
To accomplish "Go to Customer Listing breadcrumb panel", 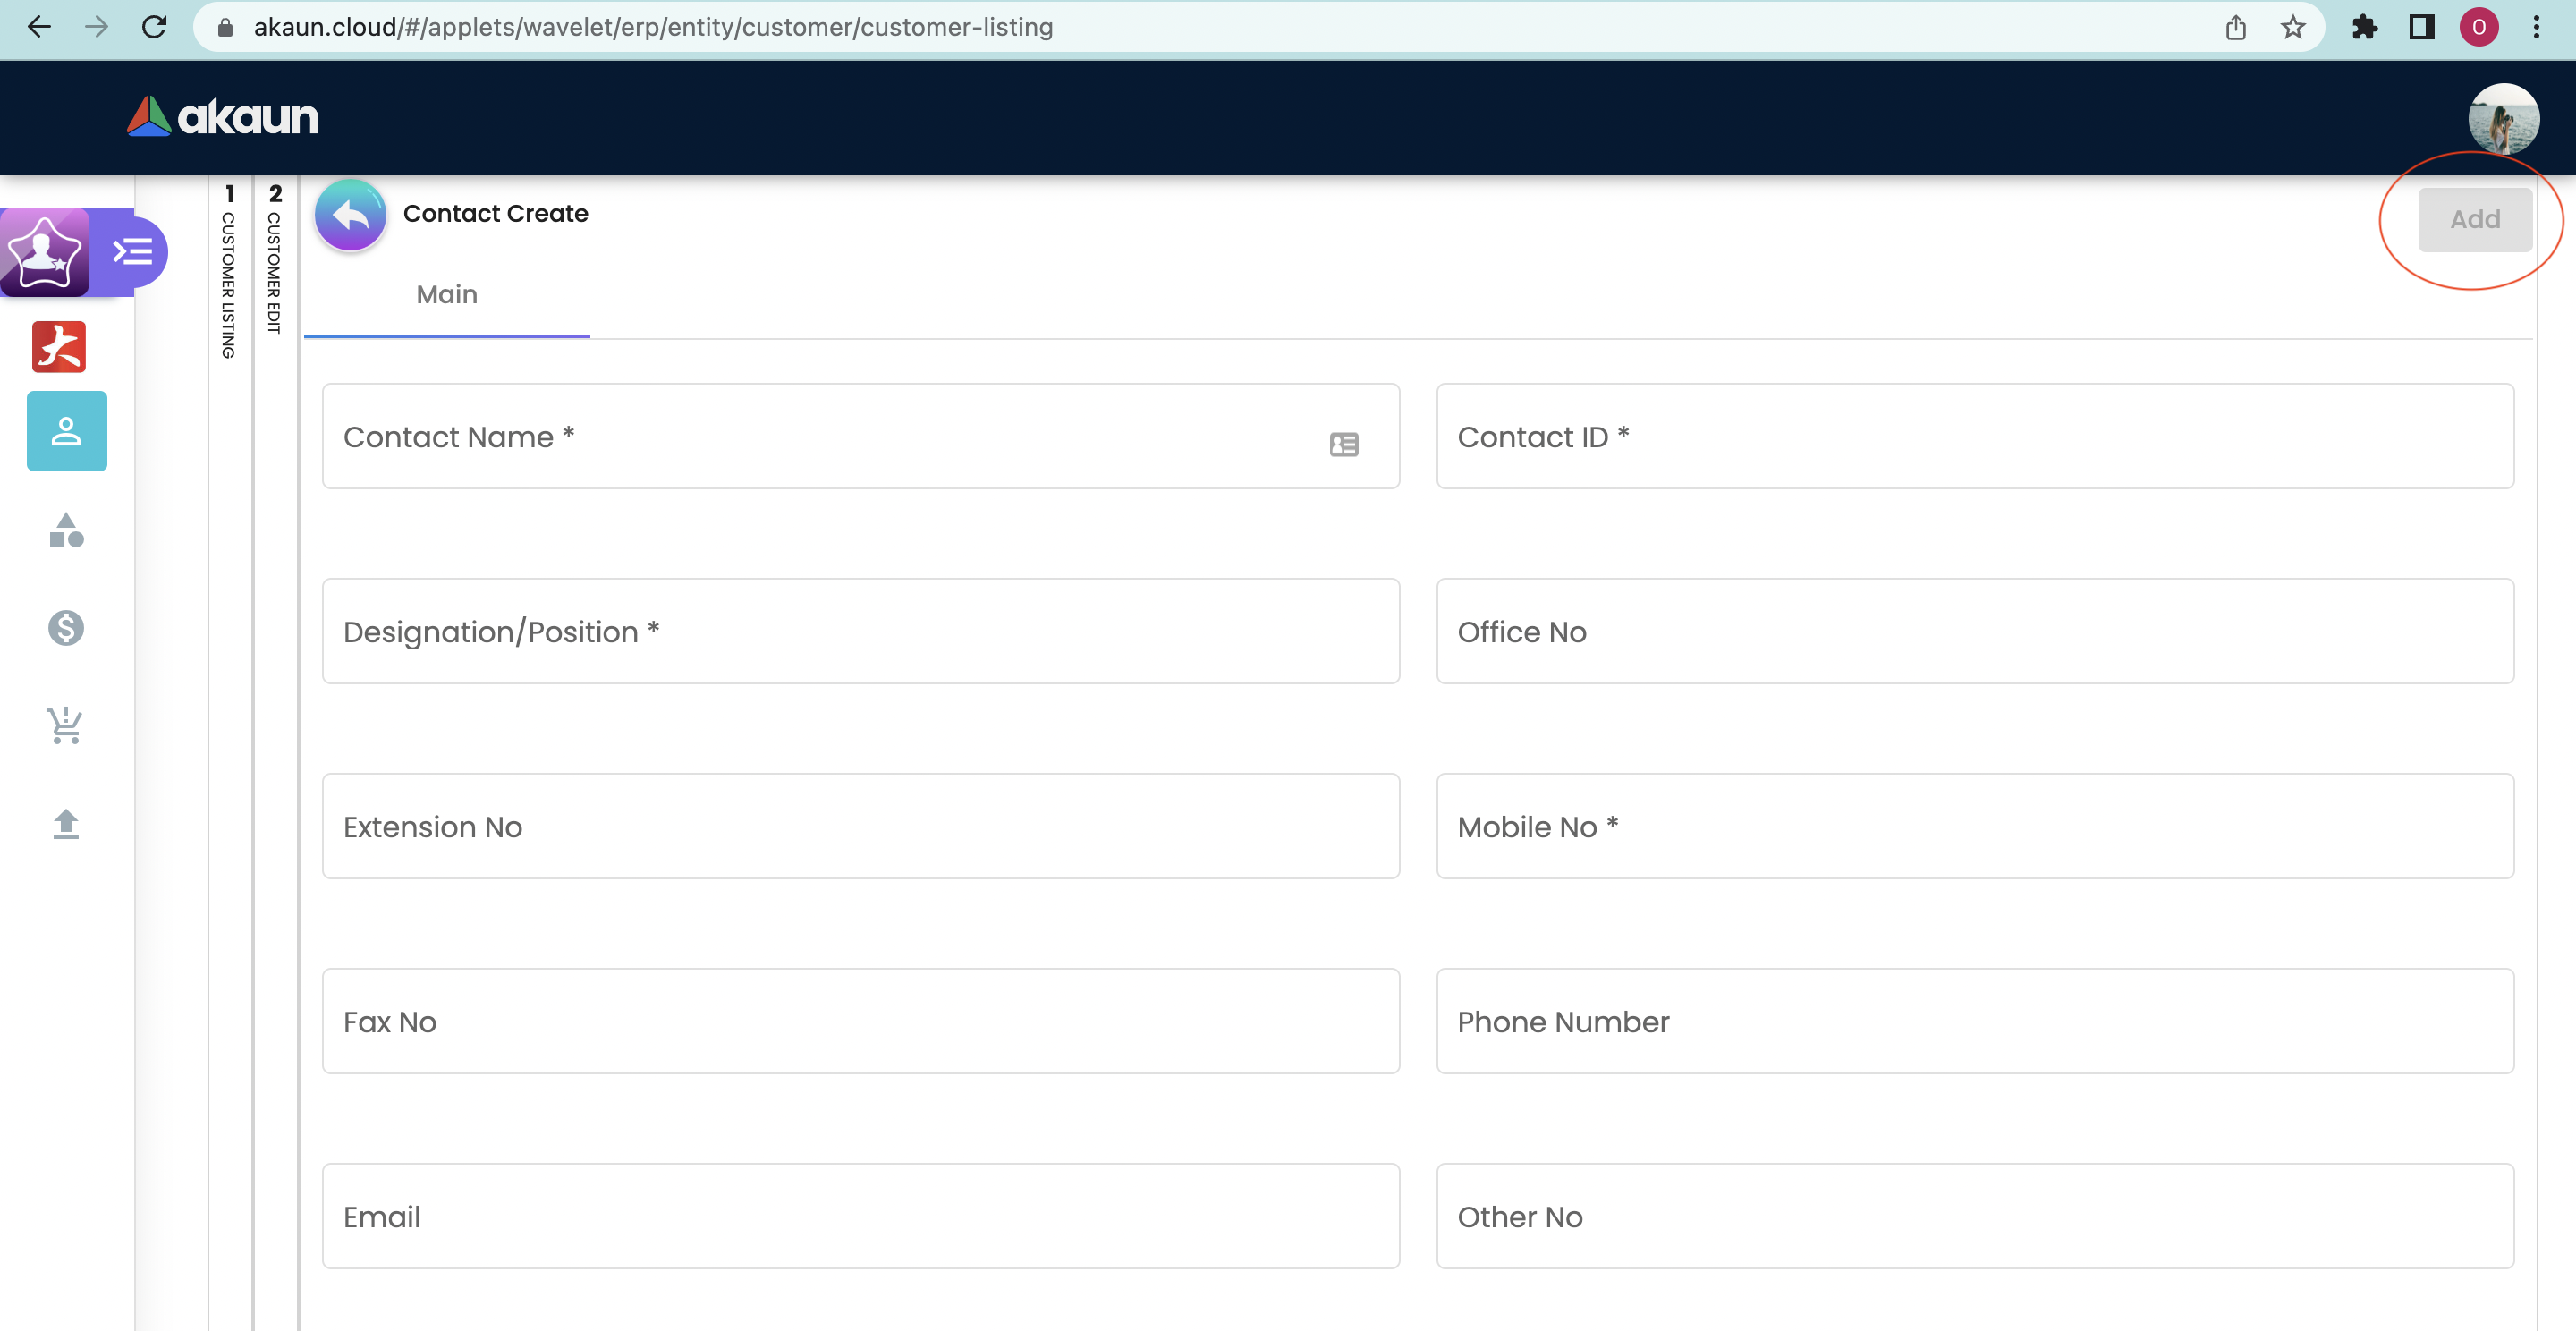I will [x=229, y=270].
